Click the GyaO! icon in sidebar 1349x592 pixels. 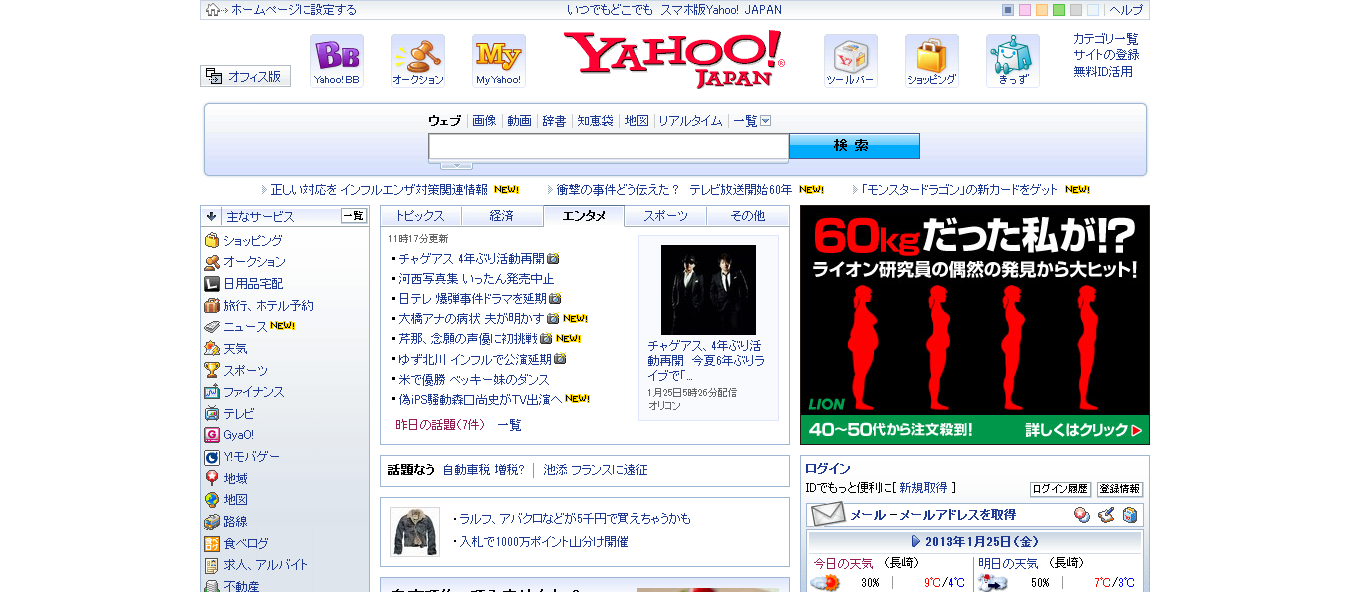[x=212, y=435]
